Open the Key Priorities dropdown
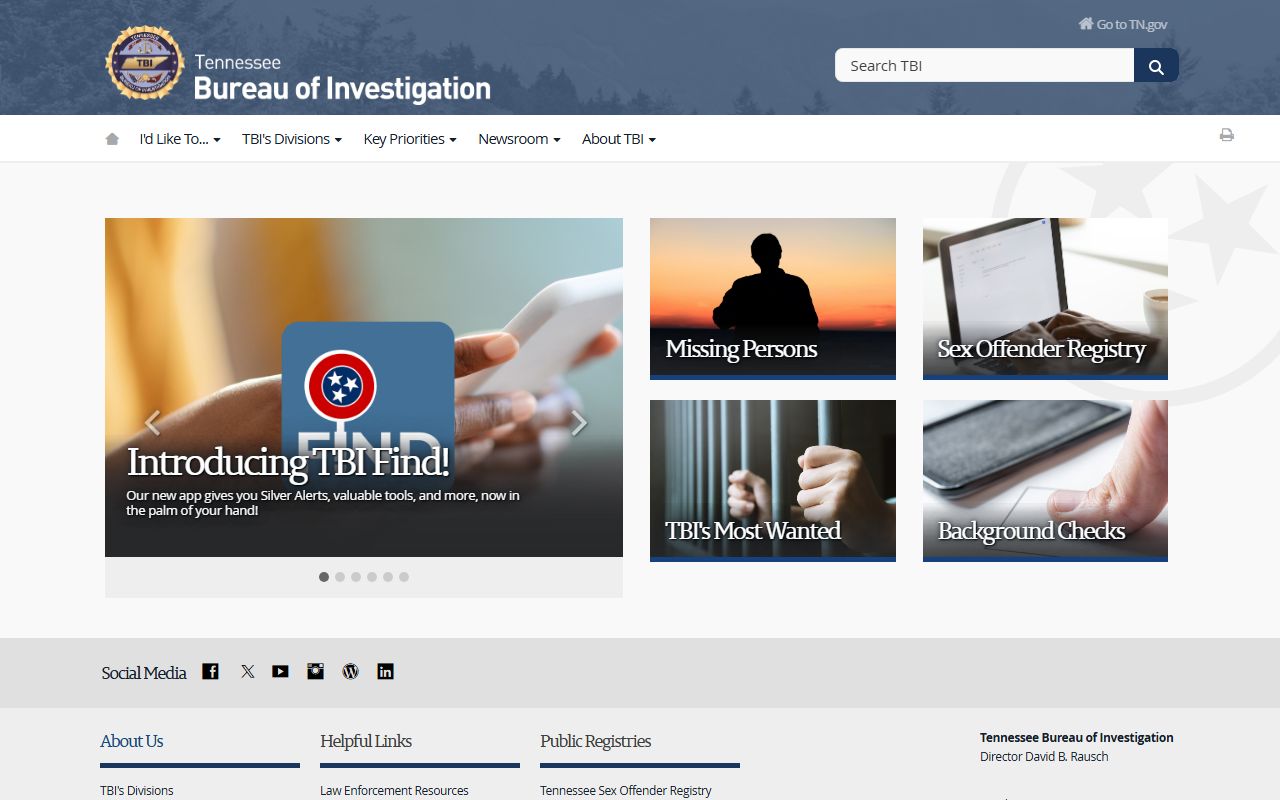Viewport: 1280px width, 800px height. 410,139
